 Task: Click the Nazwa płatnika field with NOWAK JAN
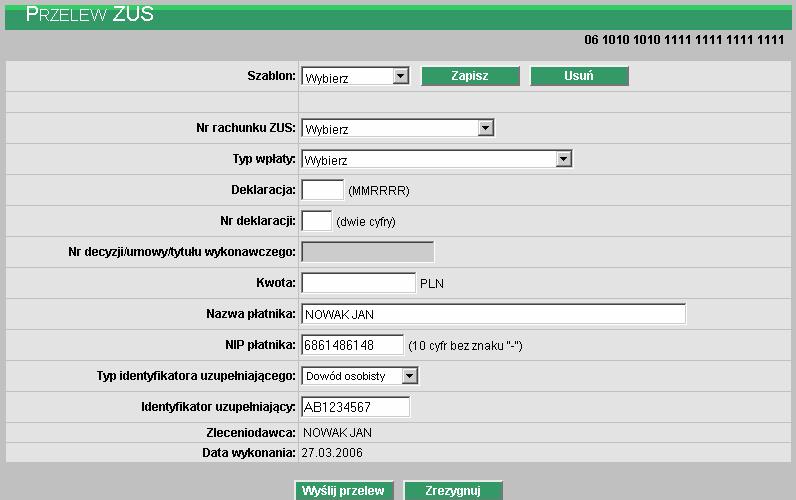click(493, 314)
